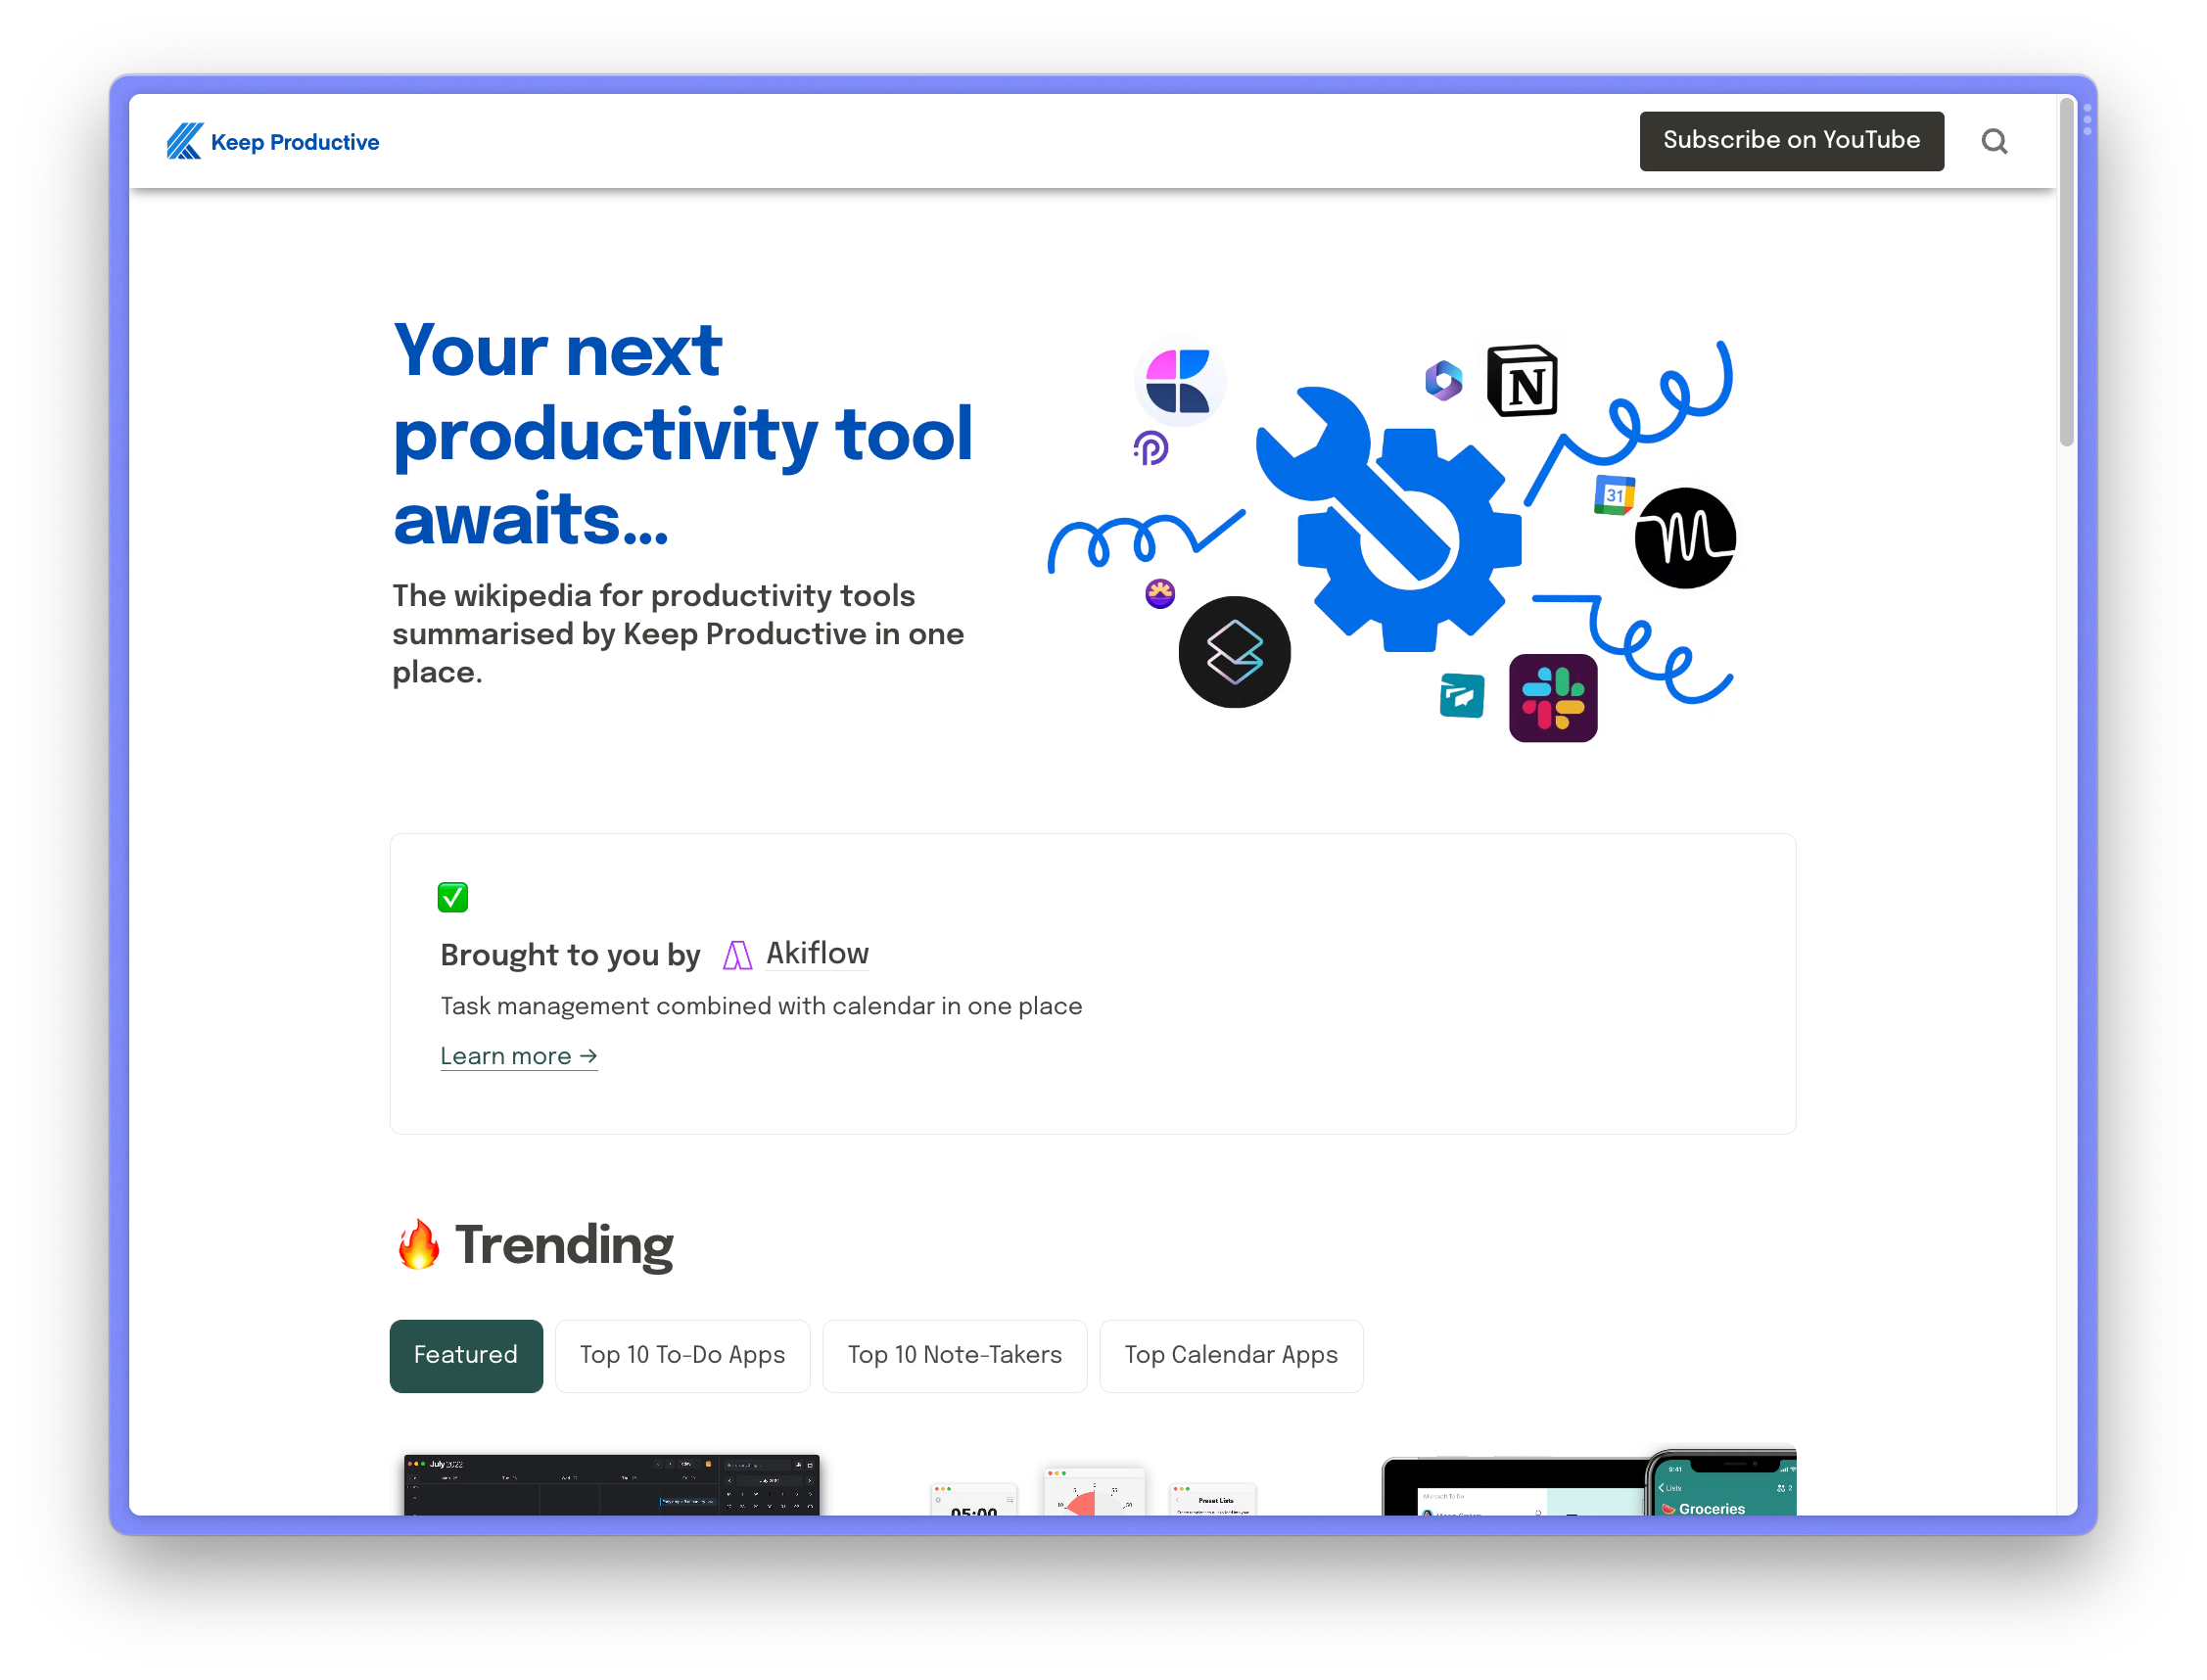Click 'The wikipedia for productivity tools' subtitle
The image size is (2207, 1680).
tap(677, 633)
